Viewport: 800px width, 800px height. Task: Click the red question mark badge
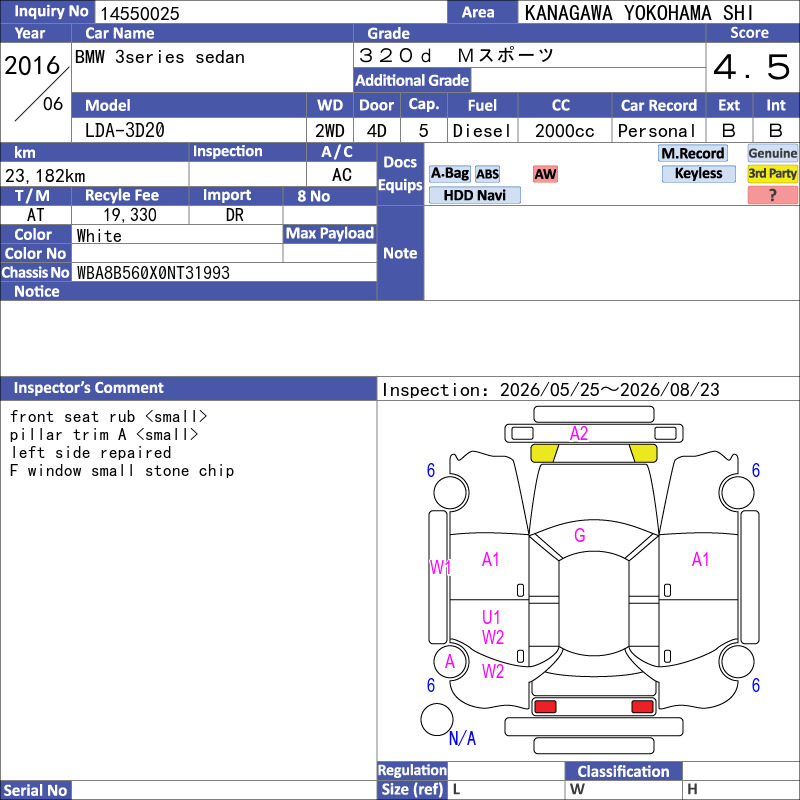[x=772, y=195]
